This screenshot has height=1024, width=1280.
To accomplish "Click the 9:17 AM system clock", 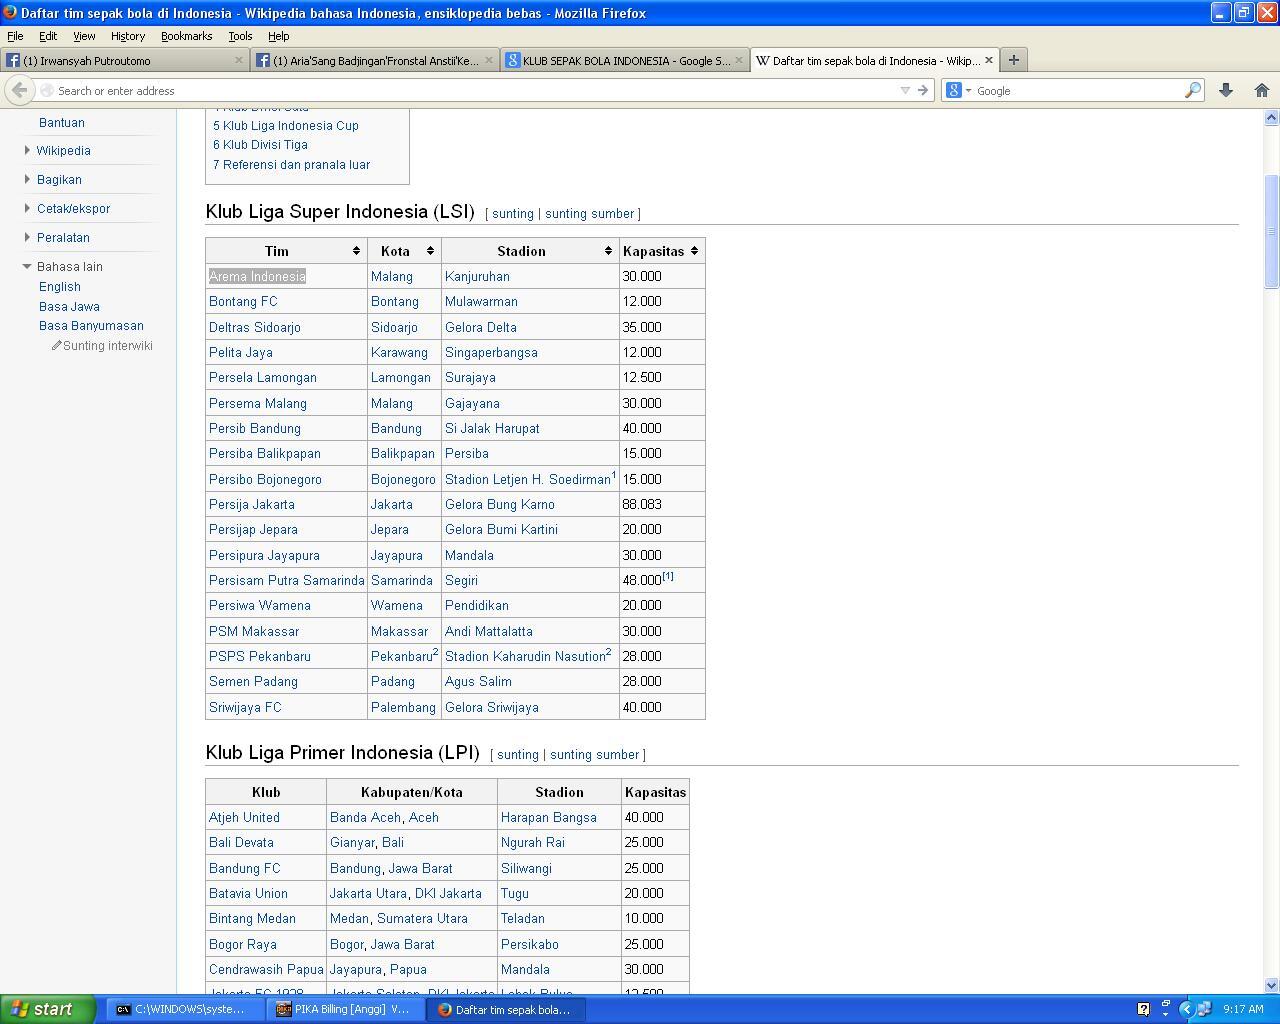I will (1243, 1009).
